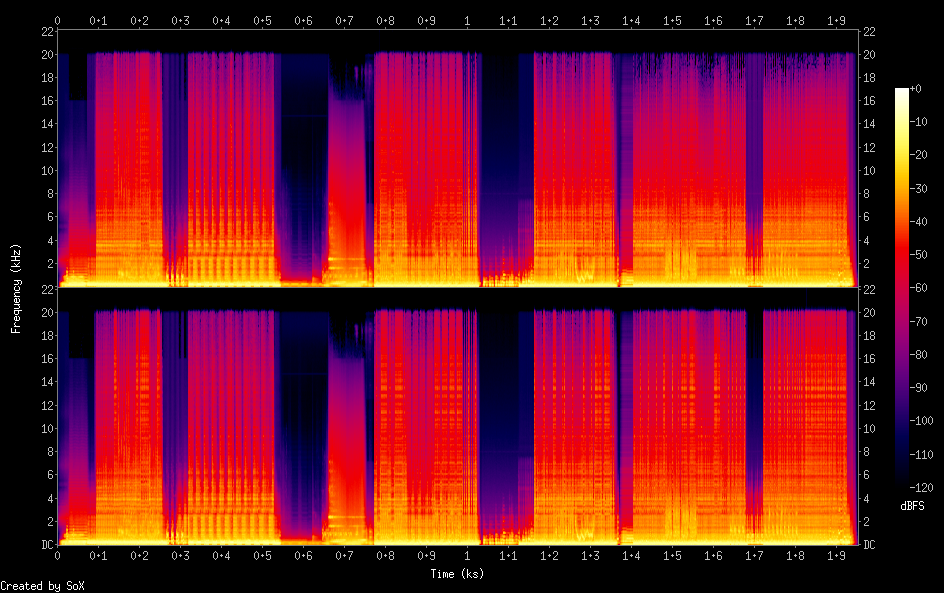Click the "DC" label at the bottom-right corner
This screenshot has height=593, width=944.
869,545
